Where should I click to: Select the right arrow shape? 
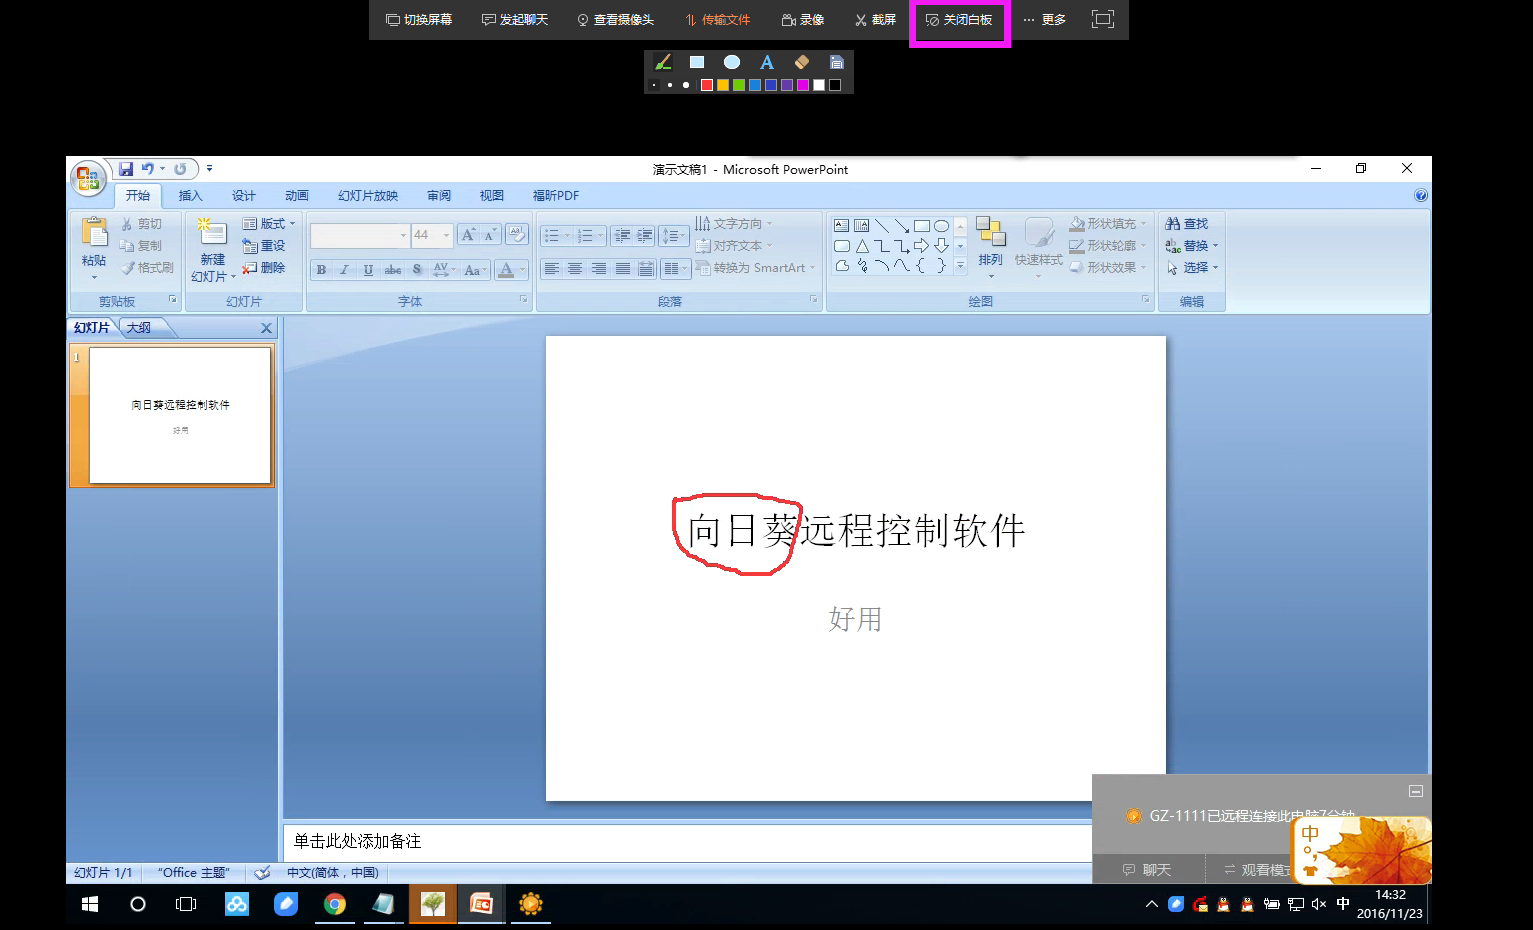coord(921,246)
